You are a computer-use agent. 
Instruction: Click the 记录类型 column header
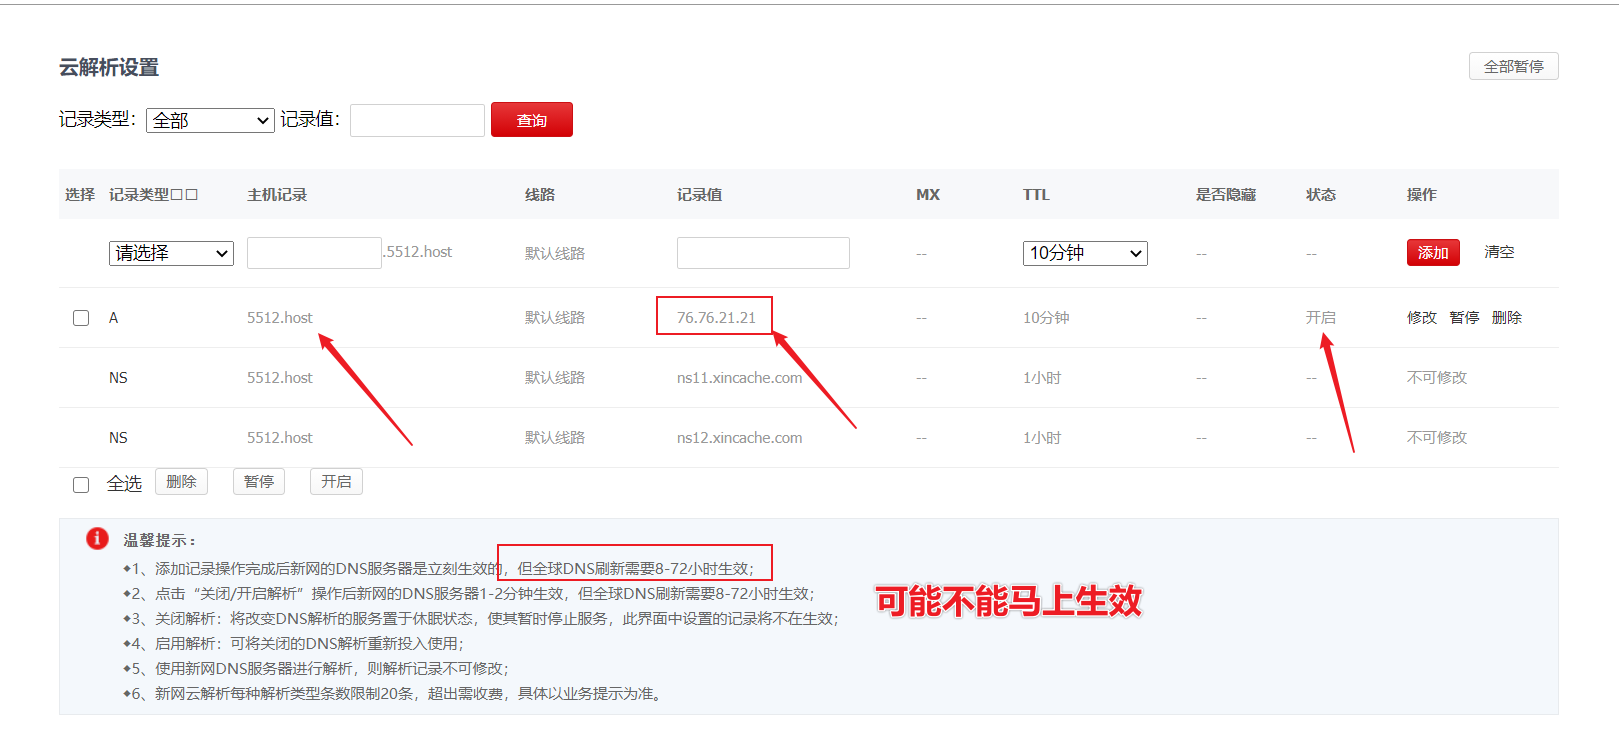point(153,195)
